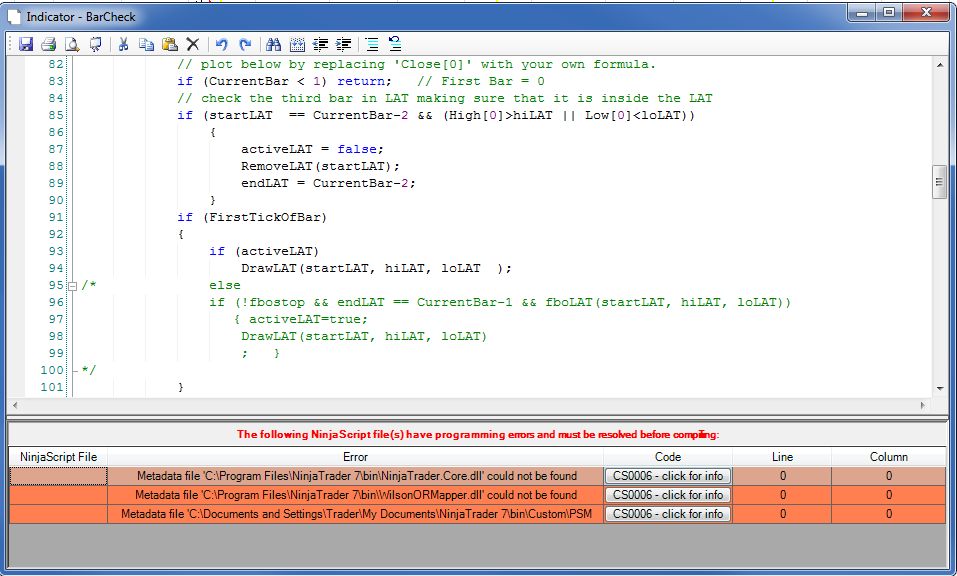Click the editor's scroll up arrow

pyautogui.click(x=940, y=65)
